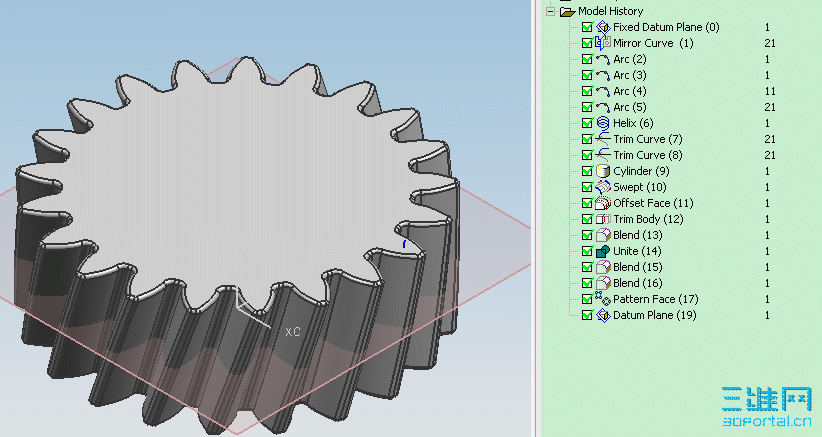
Task: Select the 'Blend (13)' row text
Action: pyautogui.click(x=637, y=235)
